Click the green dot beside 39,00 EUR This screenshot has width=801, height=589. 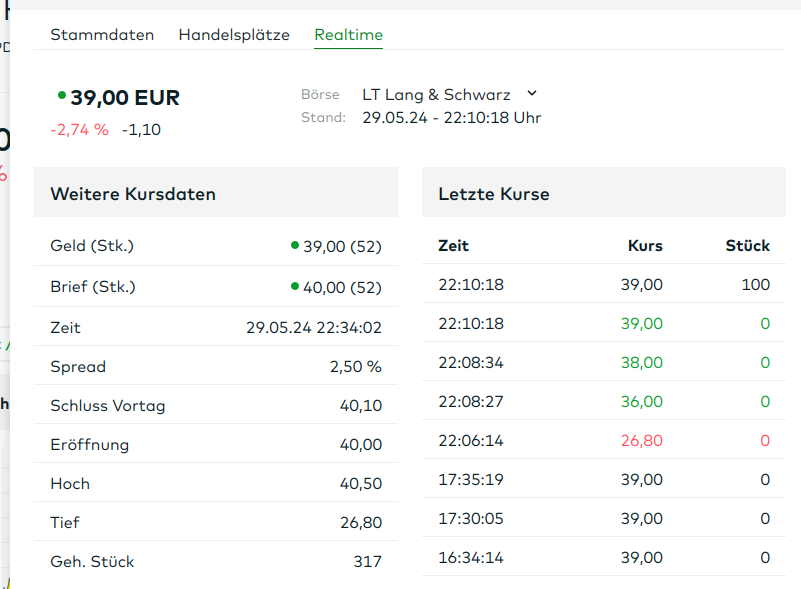point(62,96)
